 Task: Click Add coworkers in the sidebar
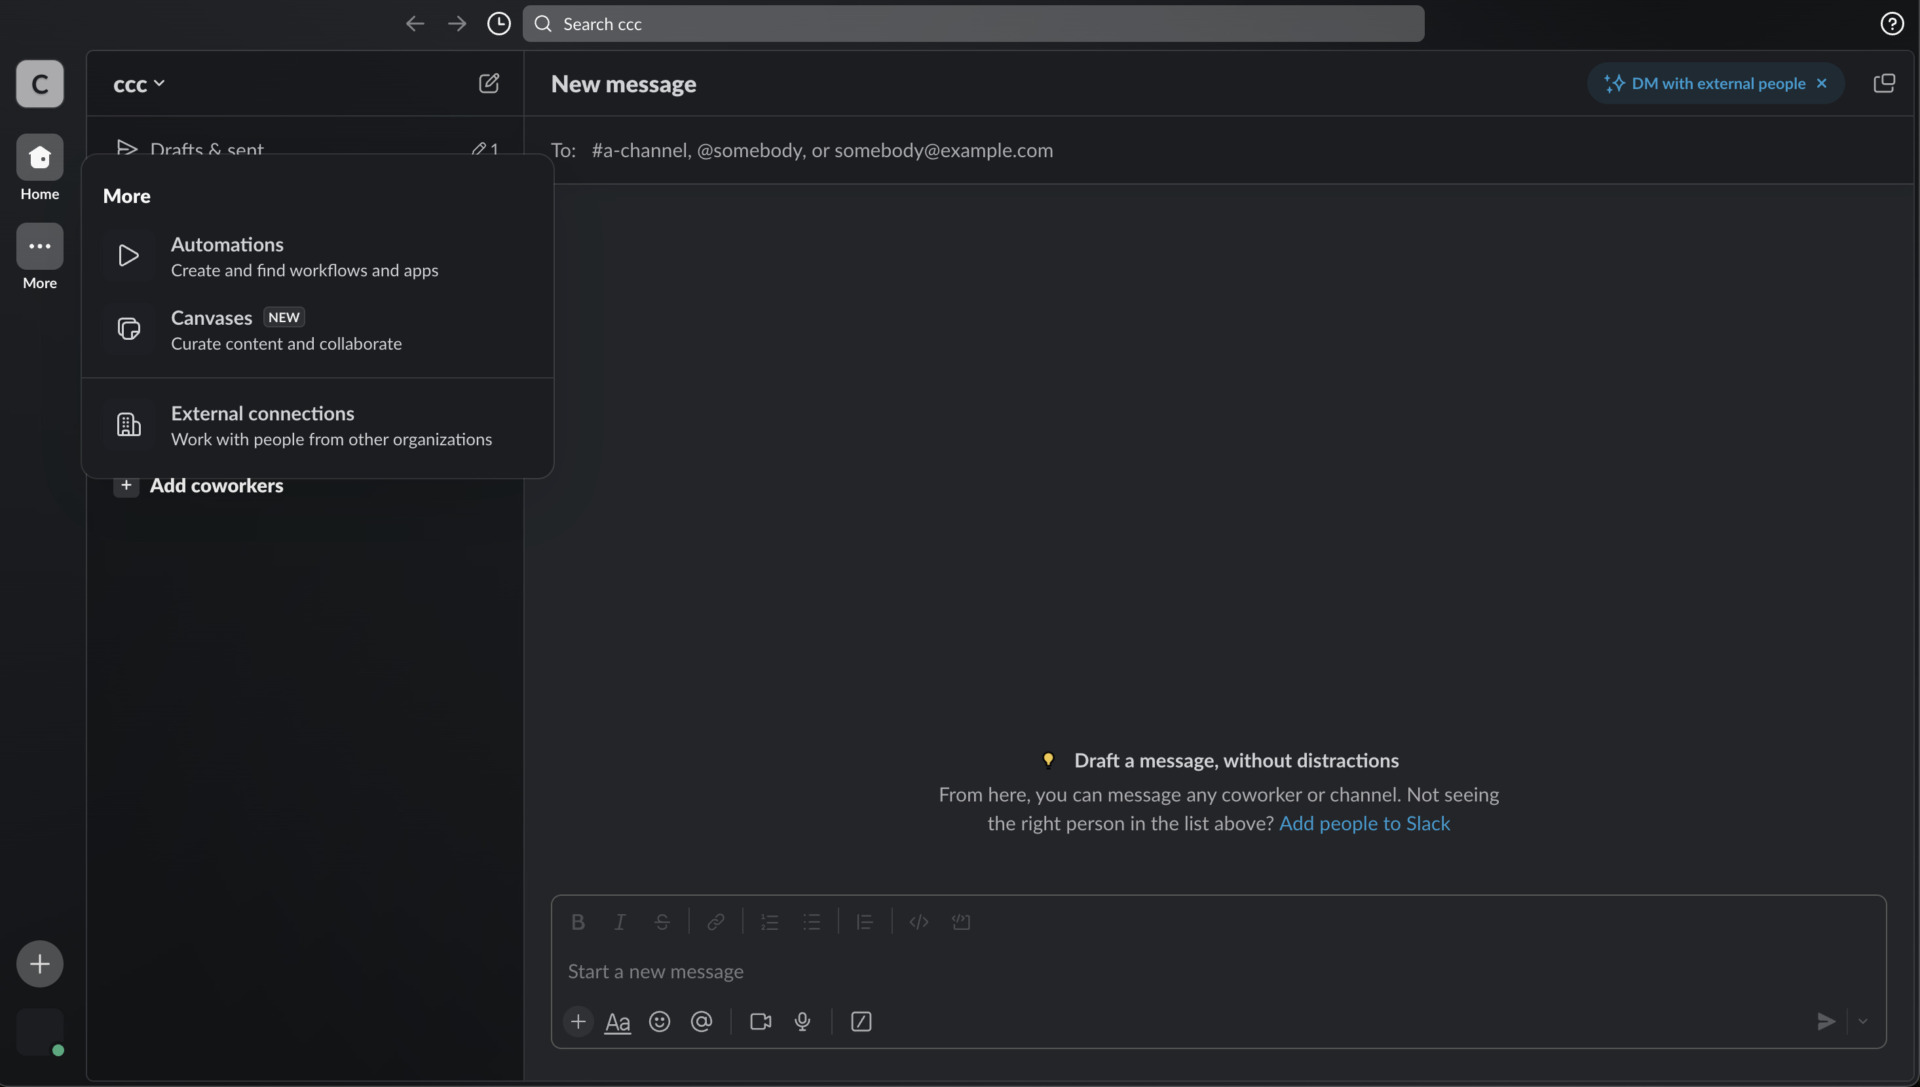click(x=216, y=486)
